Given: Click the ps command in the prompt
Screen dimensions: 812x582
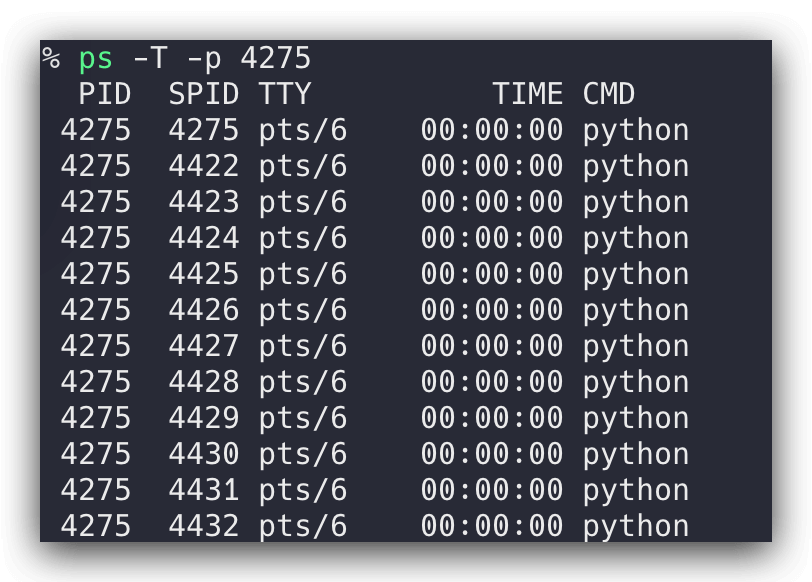Looking at the screenshot, I should (x=96, y=59).
